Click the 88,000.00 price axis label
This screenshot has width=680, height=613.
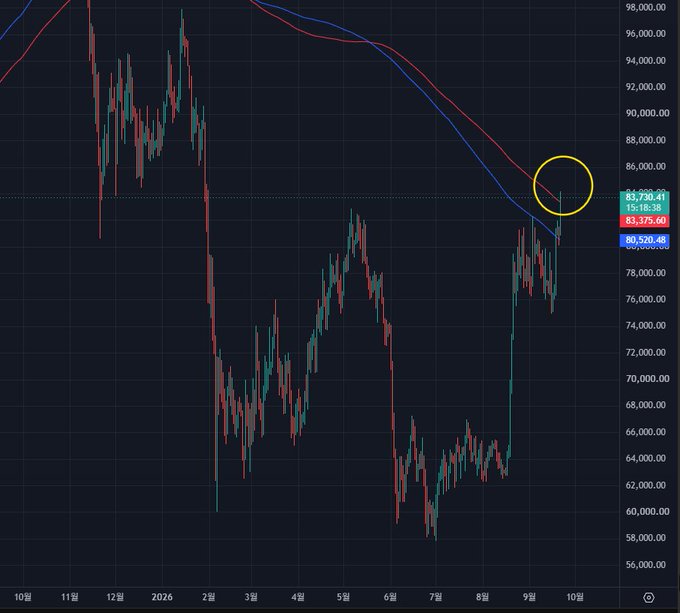coord(645,140)
